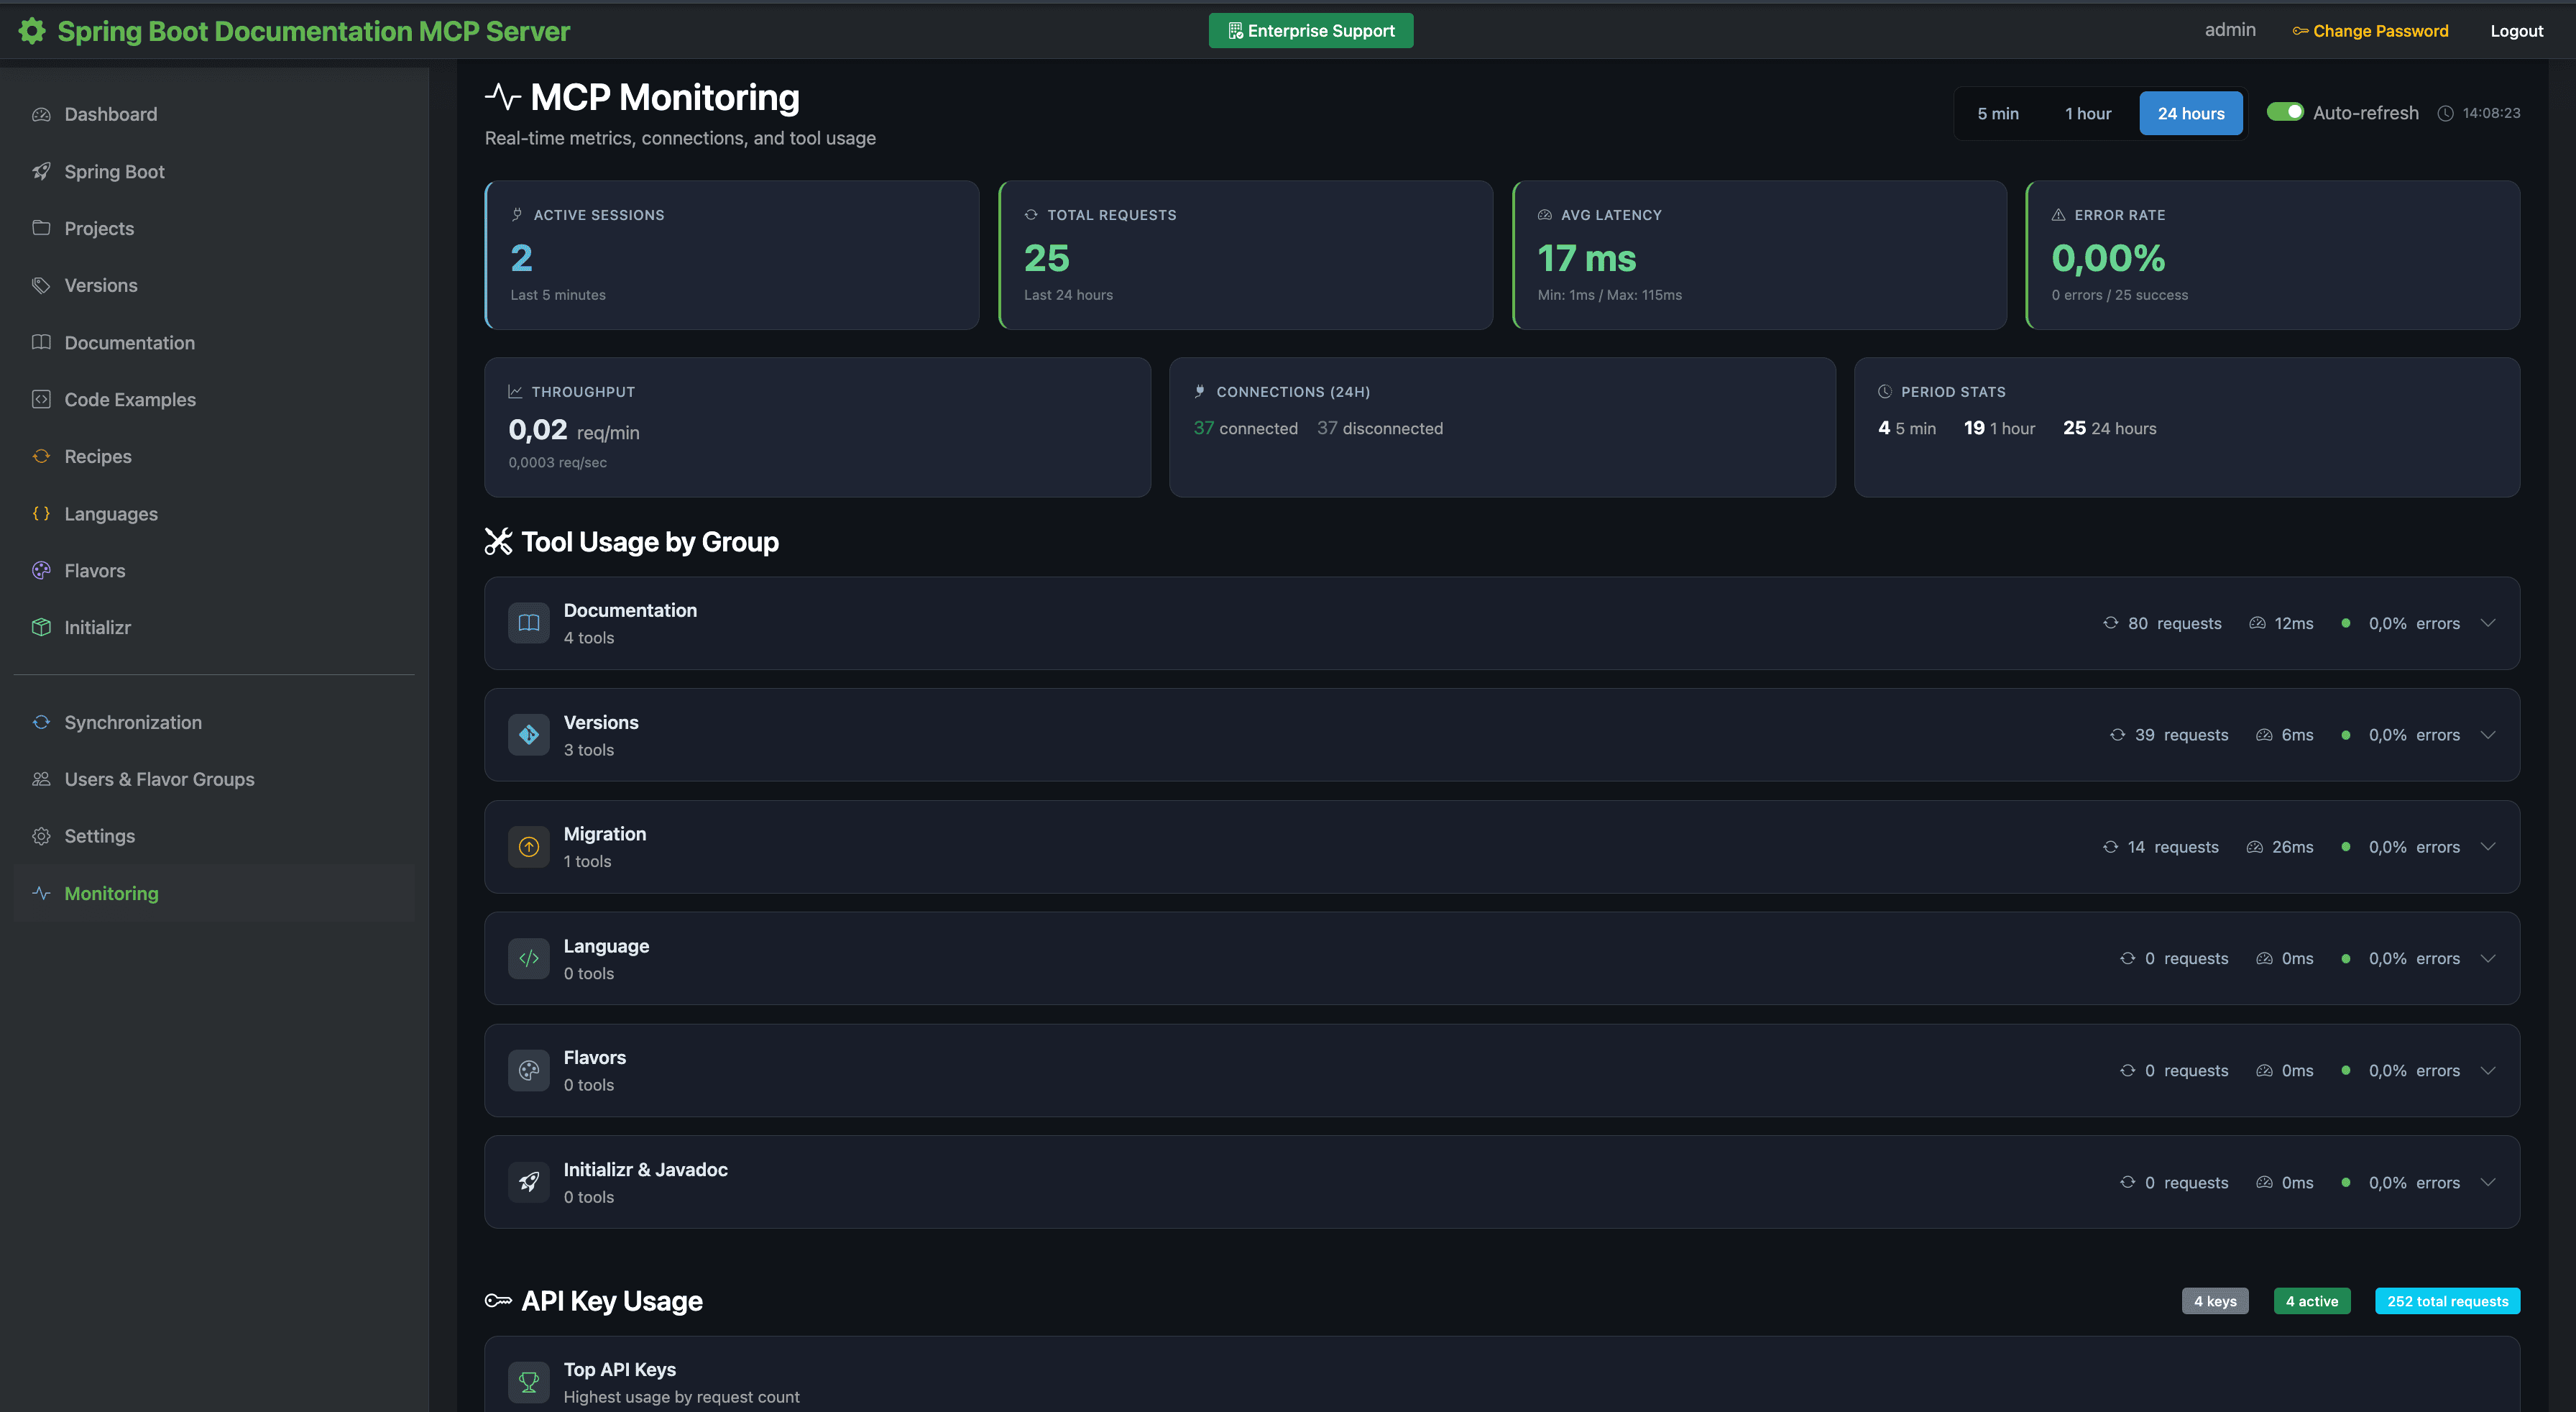The image size is (2576, 1412).
Task: Click the Enterprise Support button
Action: pos(1310,31)
